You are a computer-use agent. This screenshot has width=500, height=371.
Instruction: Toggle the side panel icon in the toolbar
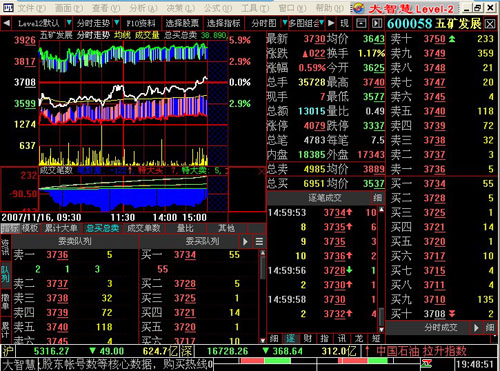(377, 23)
